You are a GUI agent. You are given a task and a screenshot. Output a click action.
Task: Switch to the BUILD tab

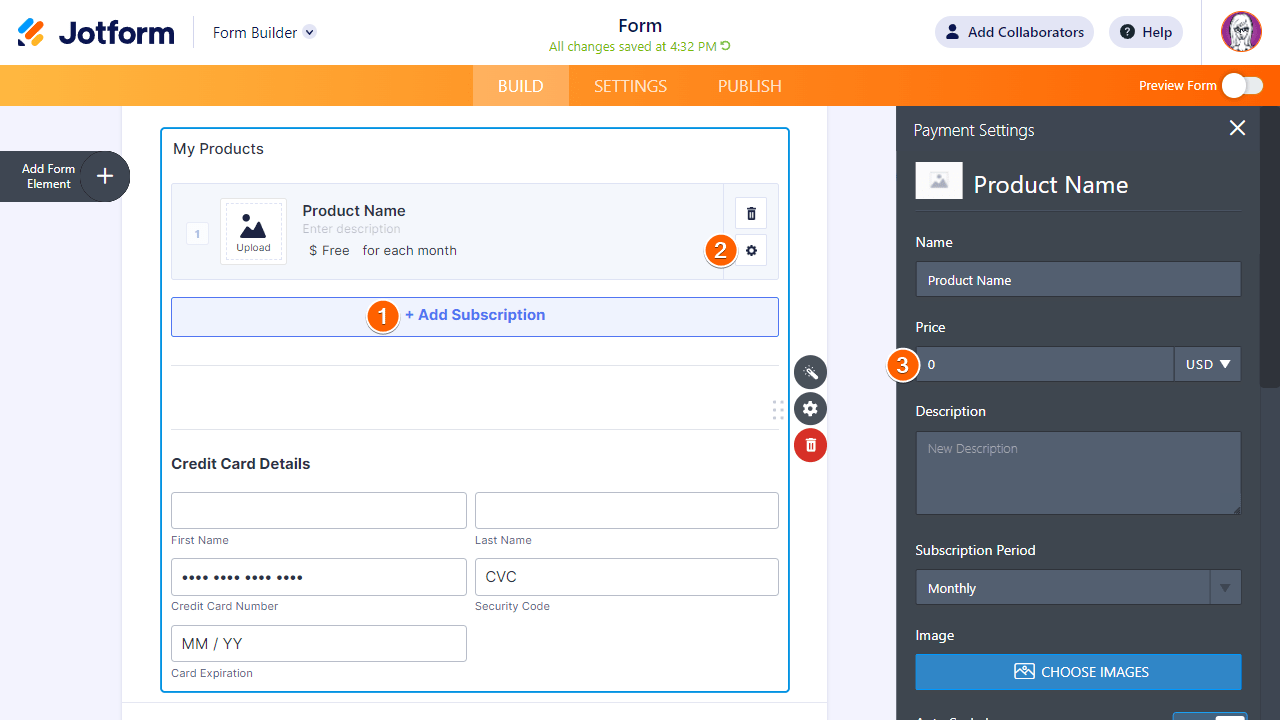click(x=521, y=86)
